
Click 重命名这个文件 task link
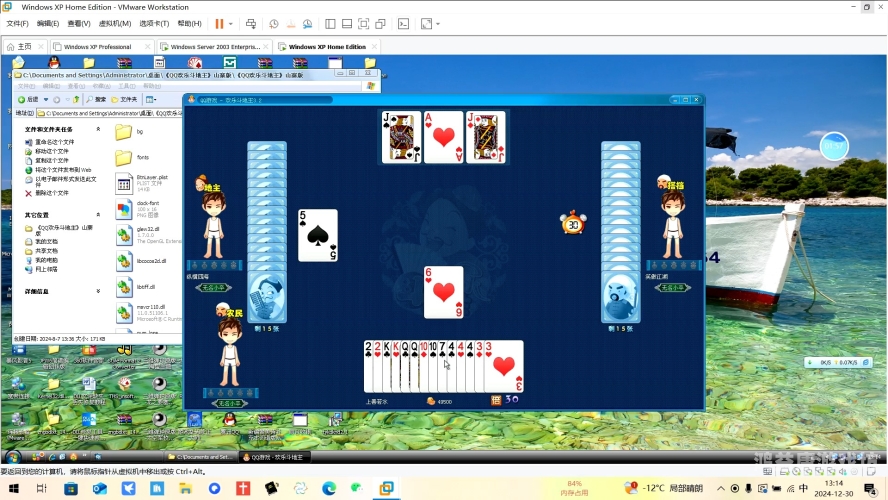point(52,142)
